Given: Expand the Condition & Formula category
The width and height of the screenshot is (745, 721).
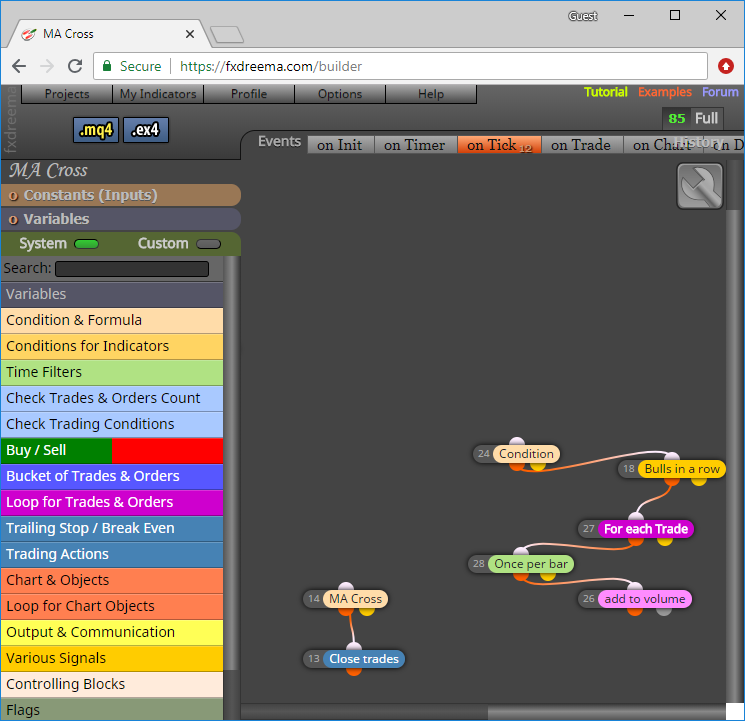Looking at the screenshot, I should click(x=112, y=320).
